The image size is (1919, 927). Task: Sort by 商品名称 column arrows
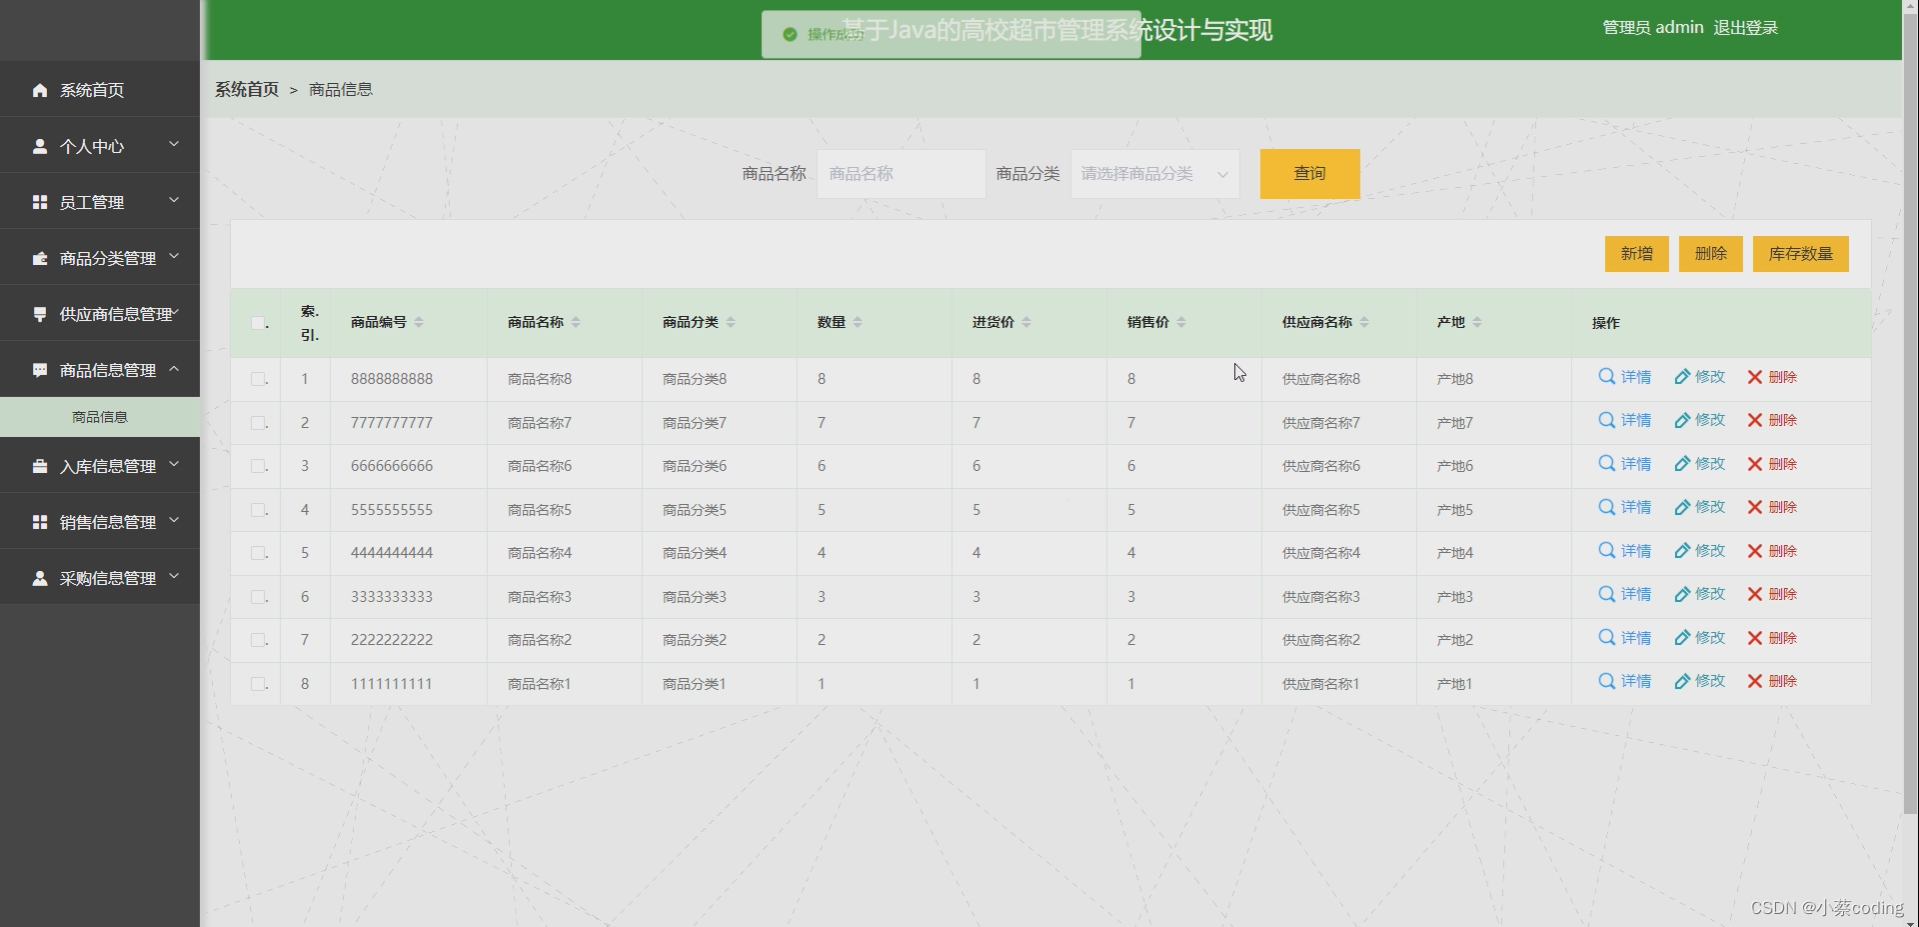pos(576,322)
